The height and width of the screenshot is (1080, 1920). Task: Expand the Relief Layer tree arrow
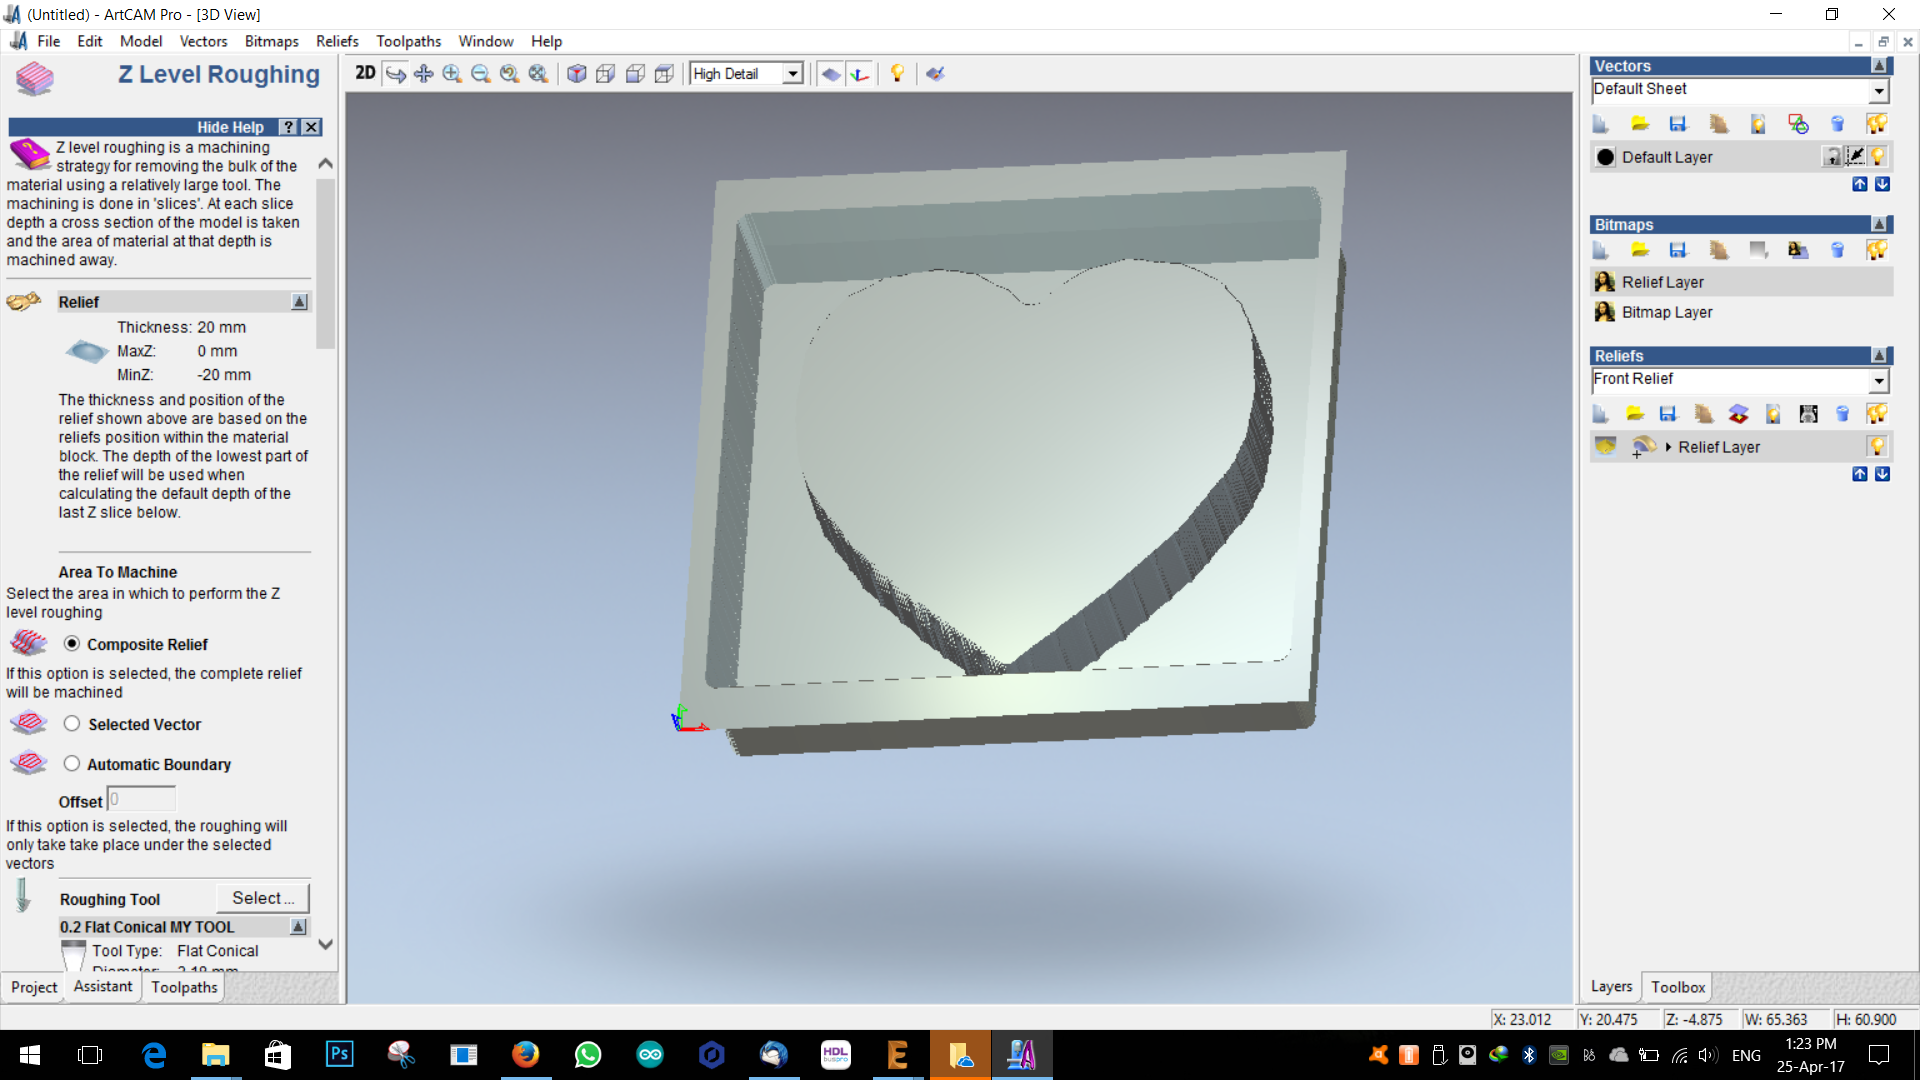coord(1668,447)
